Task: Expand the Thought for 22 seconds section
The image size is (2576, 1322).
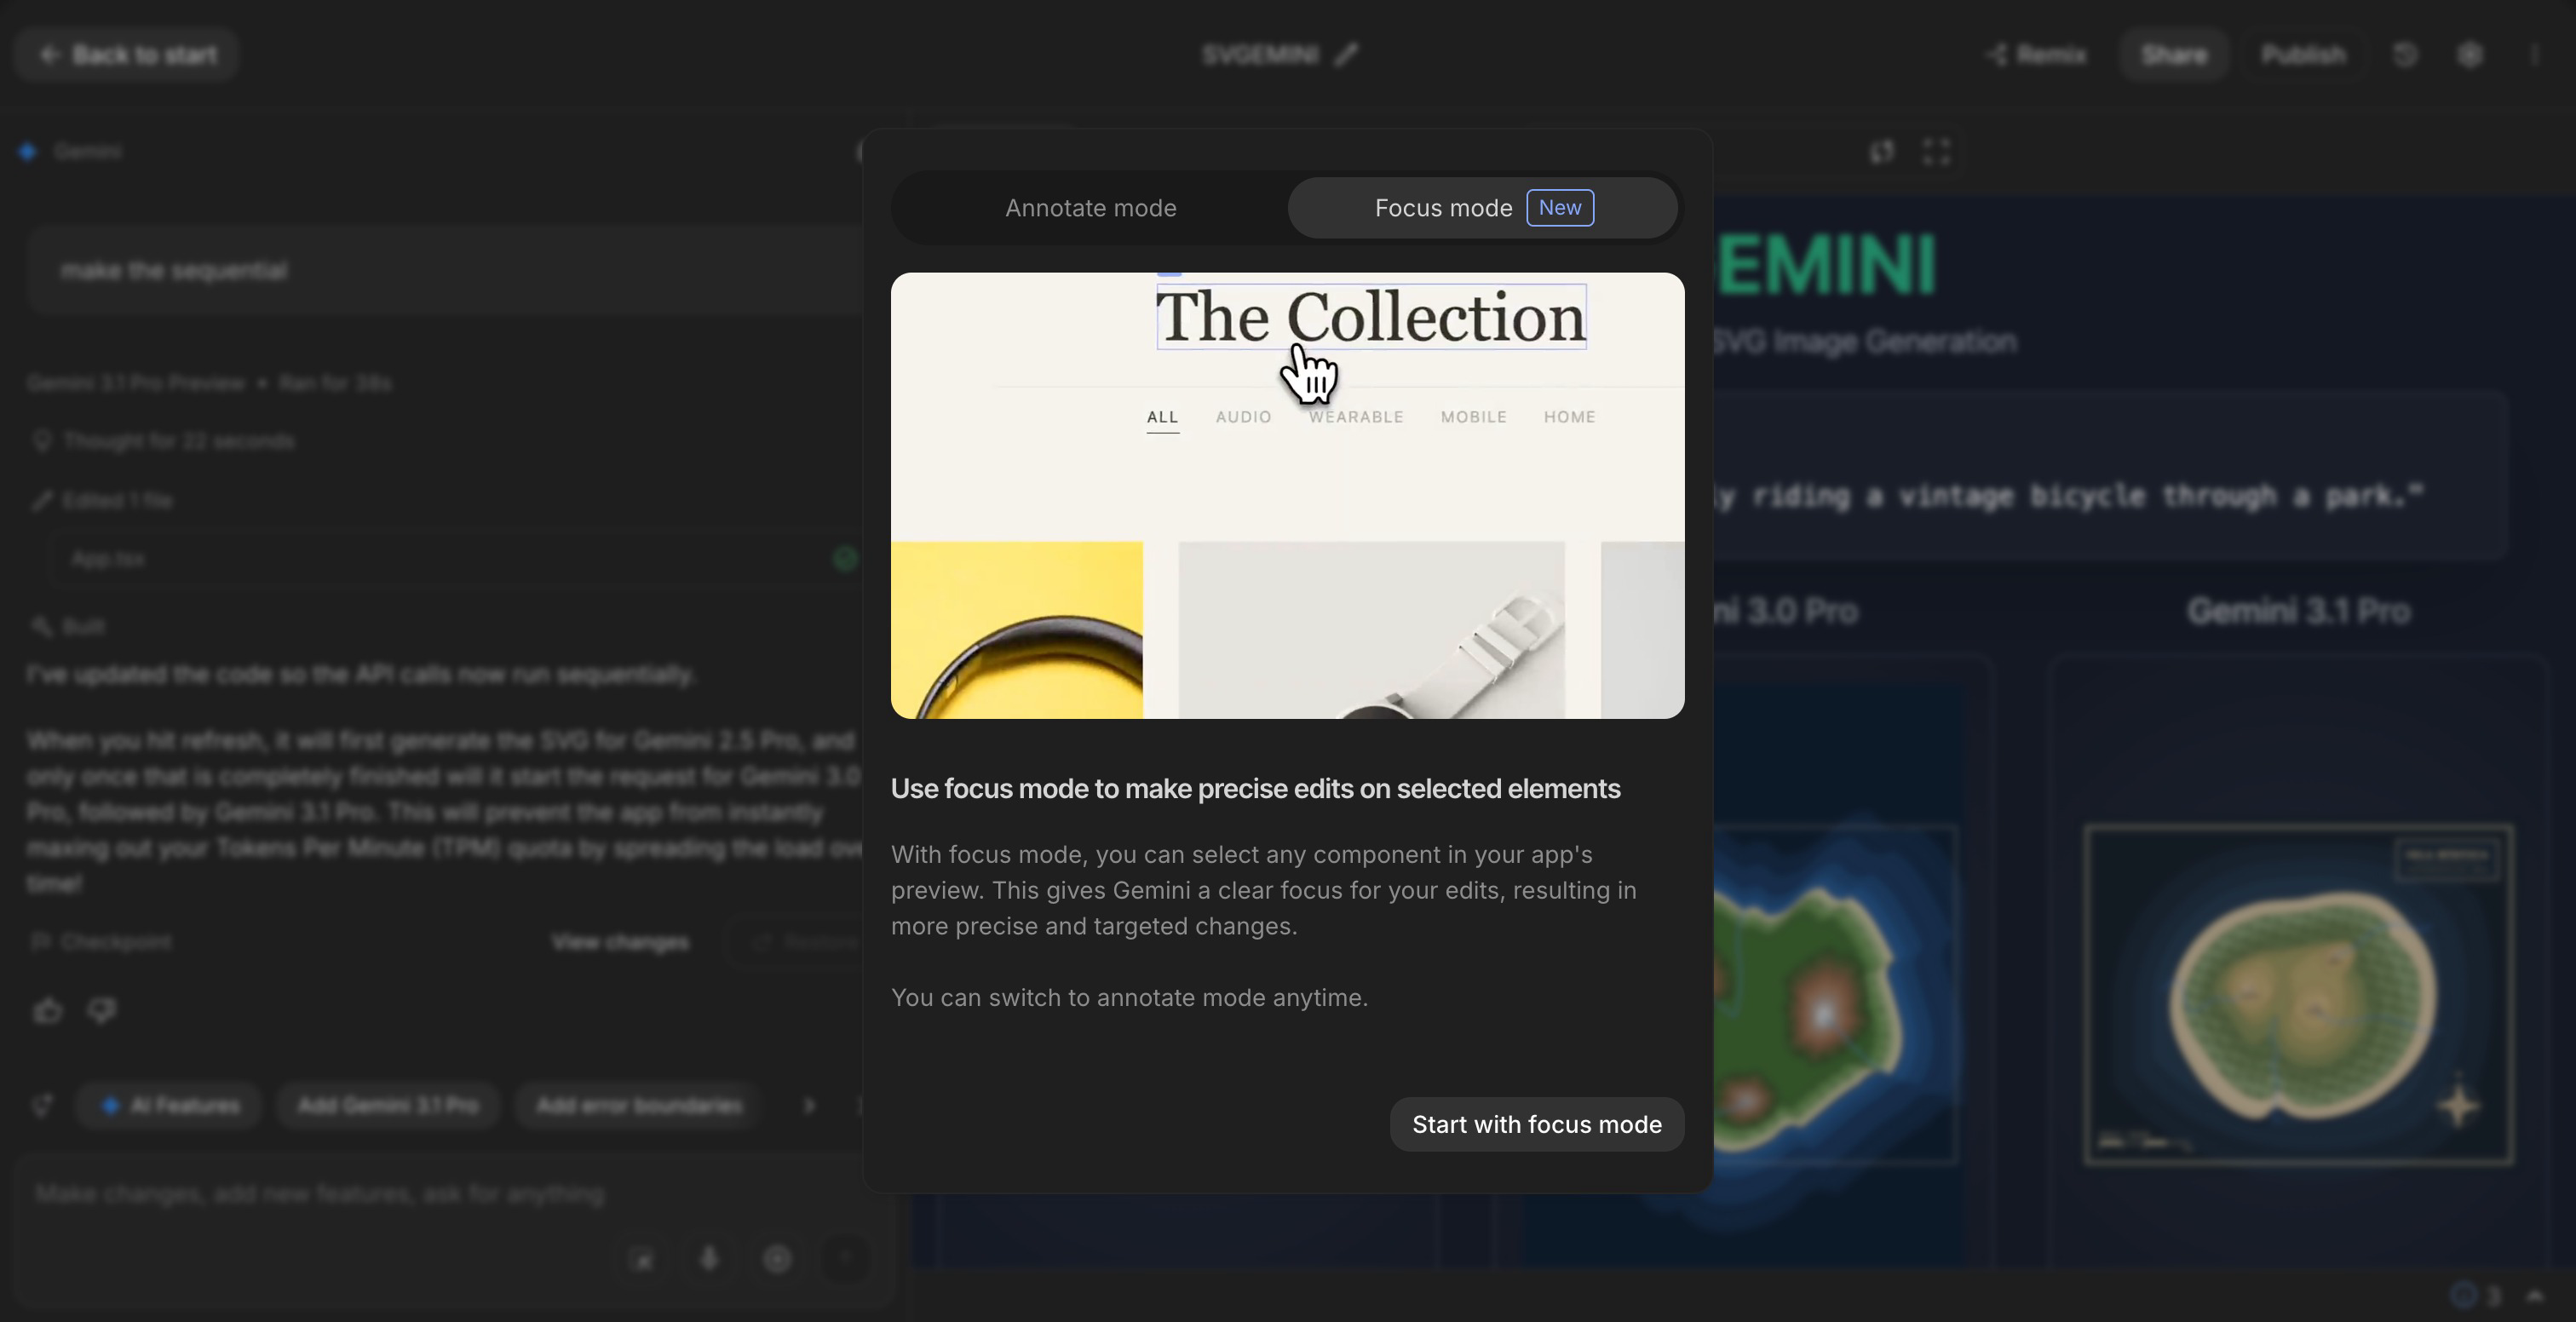Action: coord(178,441)
